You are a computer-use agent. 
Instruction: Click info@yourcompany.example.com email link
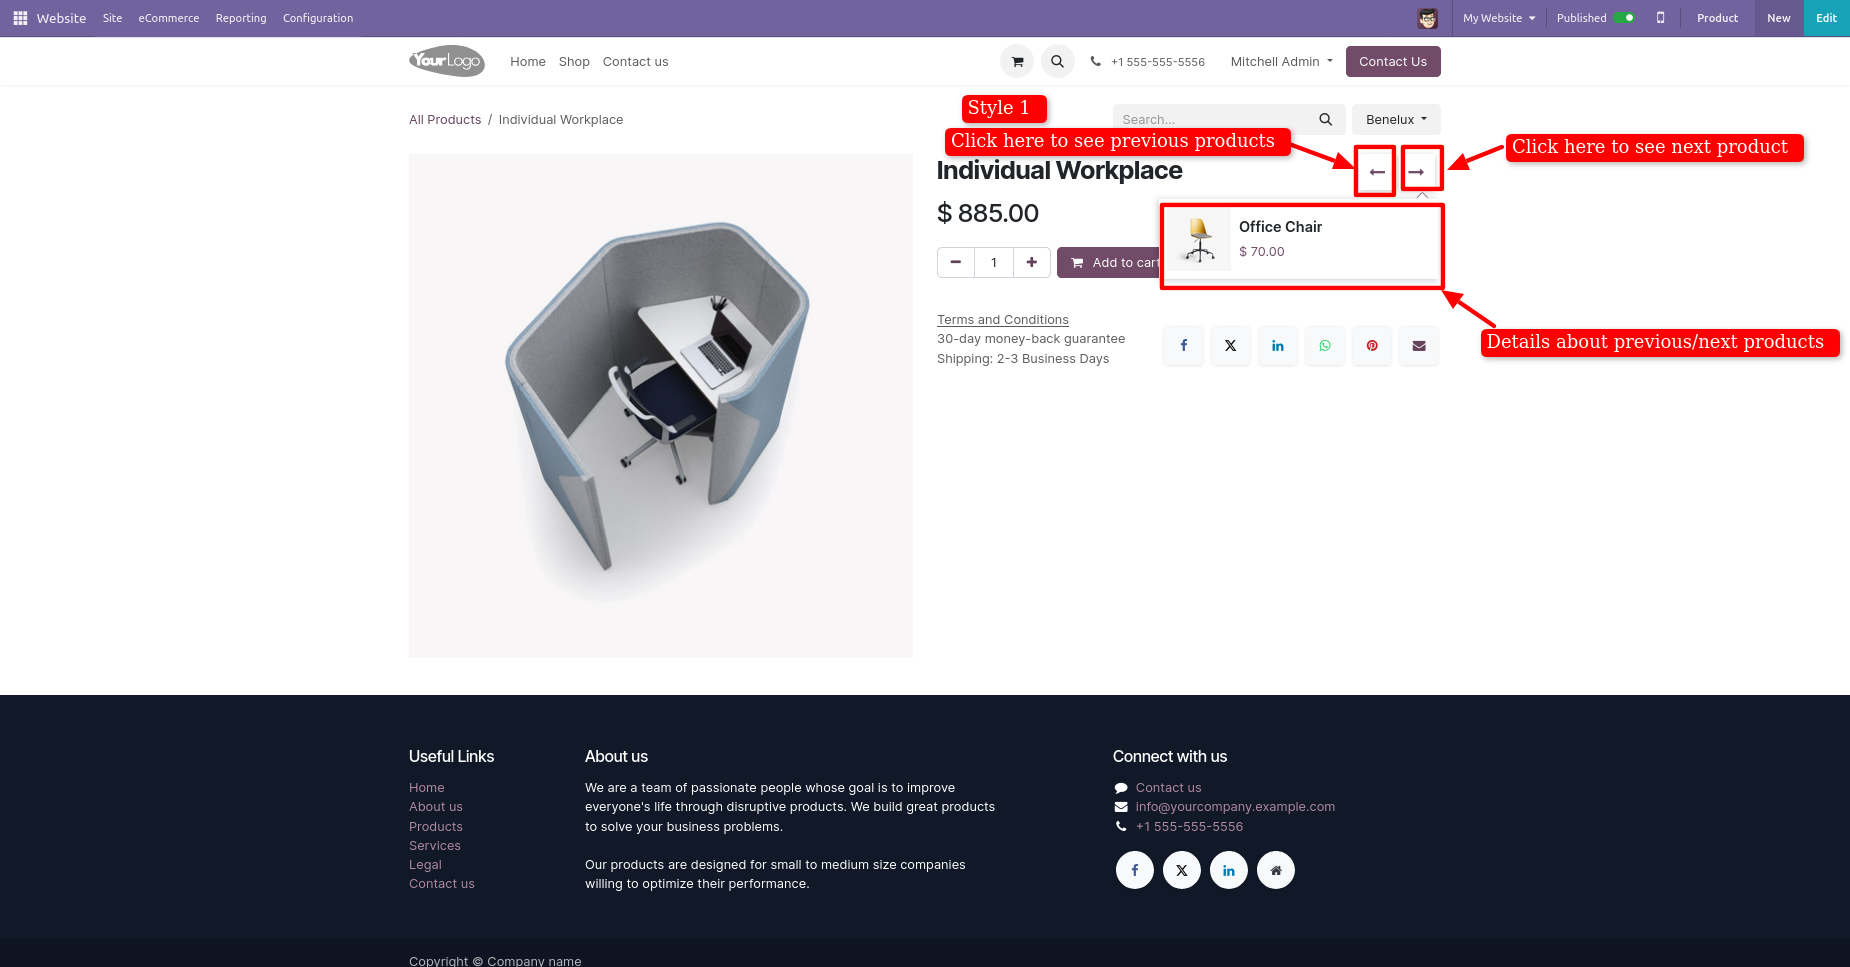(x=1235, y=807)
